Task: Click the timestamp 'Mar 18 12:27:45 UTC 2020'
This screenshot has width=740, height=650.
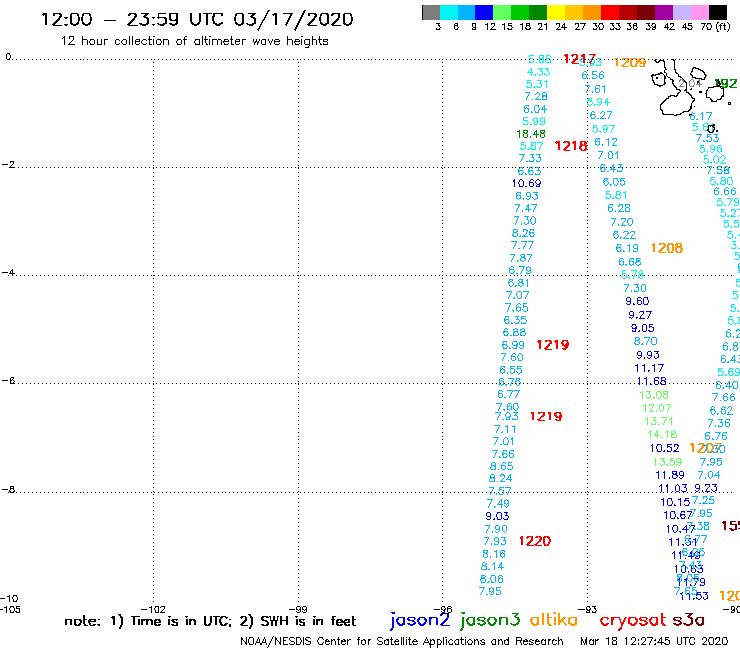Action: coord(654,641)
